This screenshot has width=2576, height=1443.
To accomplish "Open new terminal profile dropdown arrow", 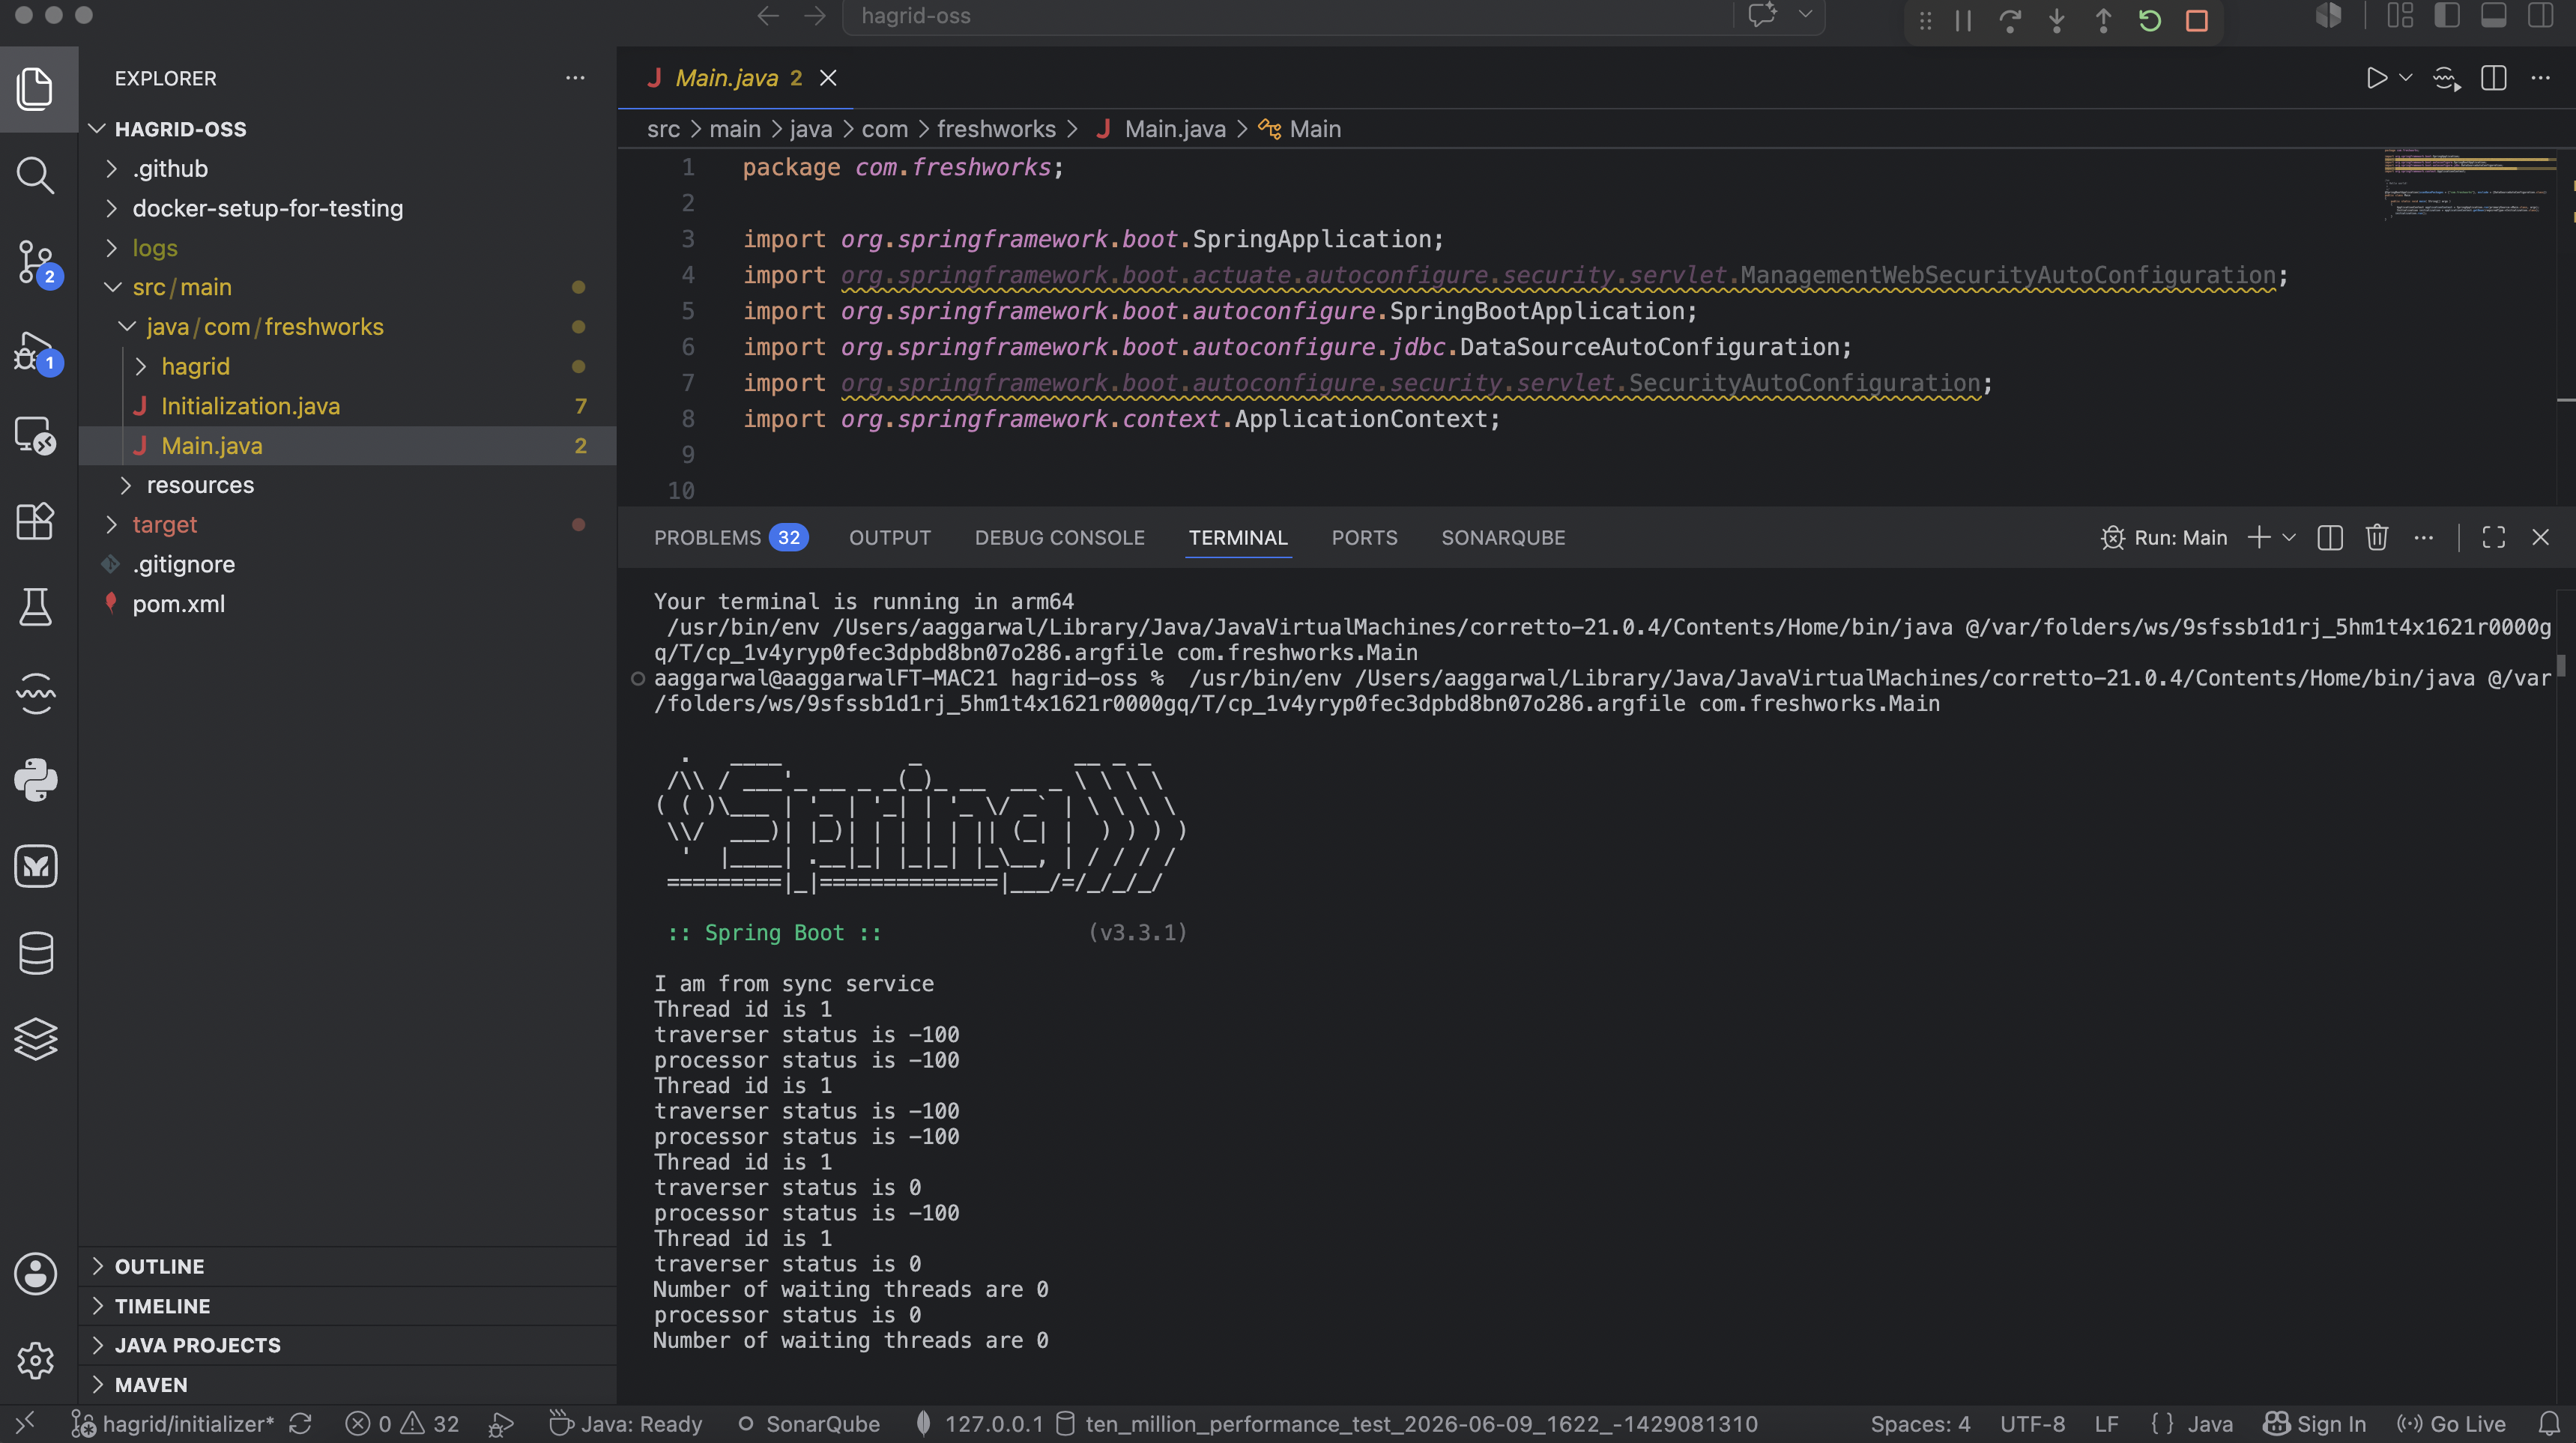I will (2289, 538).
